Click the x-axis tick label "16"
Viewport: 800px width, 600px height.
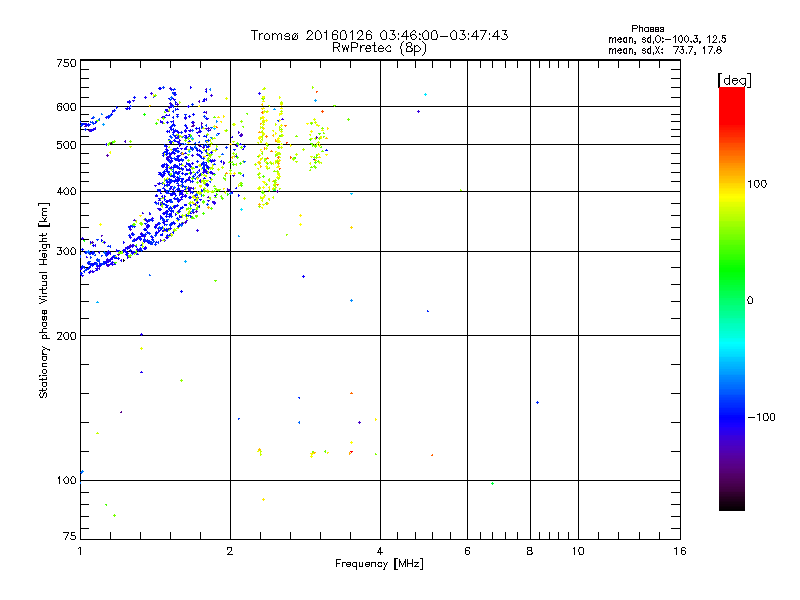point(680,551)
